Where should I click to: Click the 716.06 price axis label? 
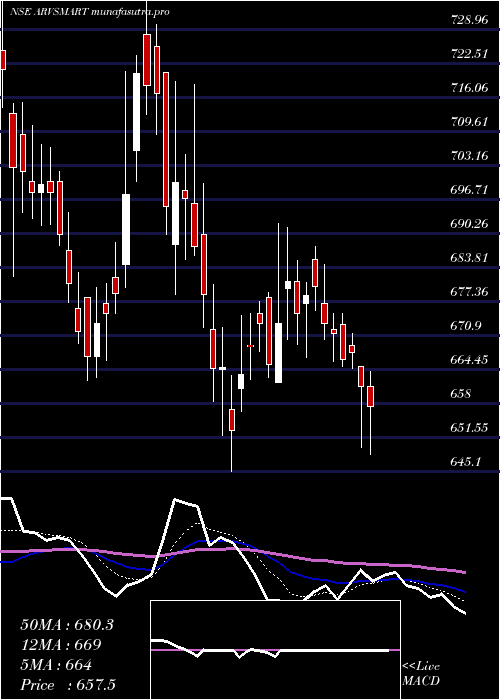click(468, 88)
